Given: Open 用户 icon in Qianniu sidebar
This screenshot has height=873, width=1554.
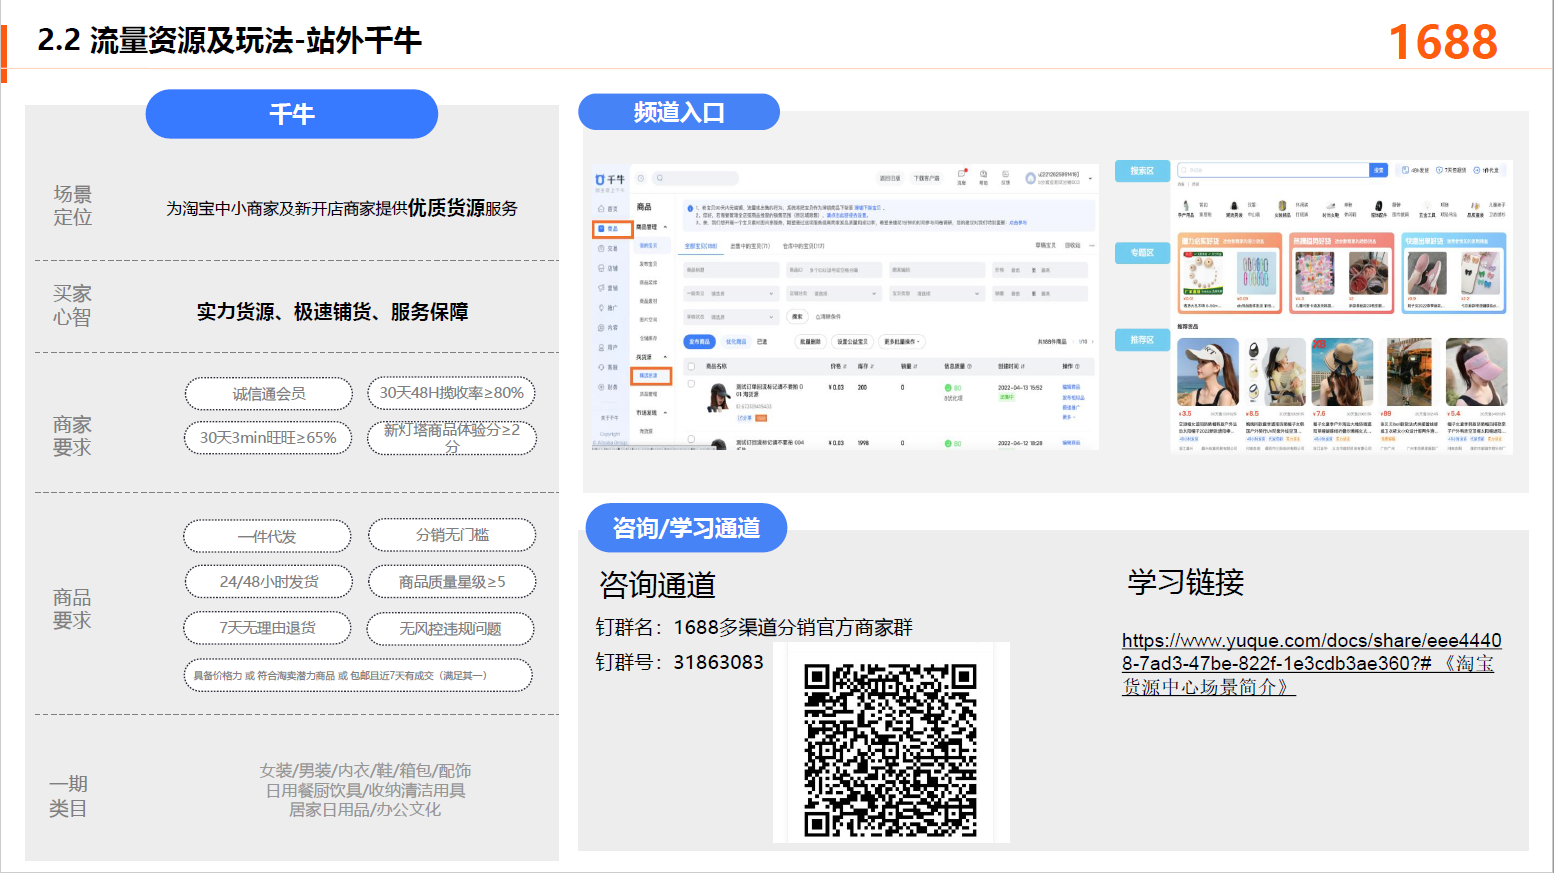Looking at the screenshot, I should click(x=601, y=347).
